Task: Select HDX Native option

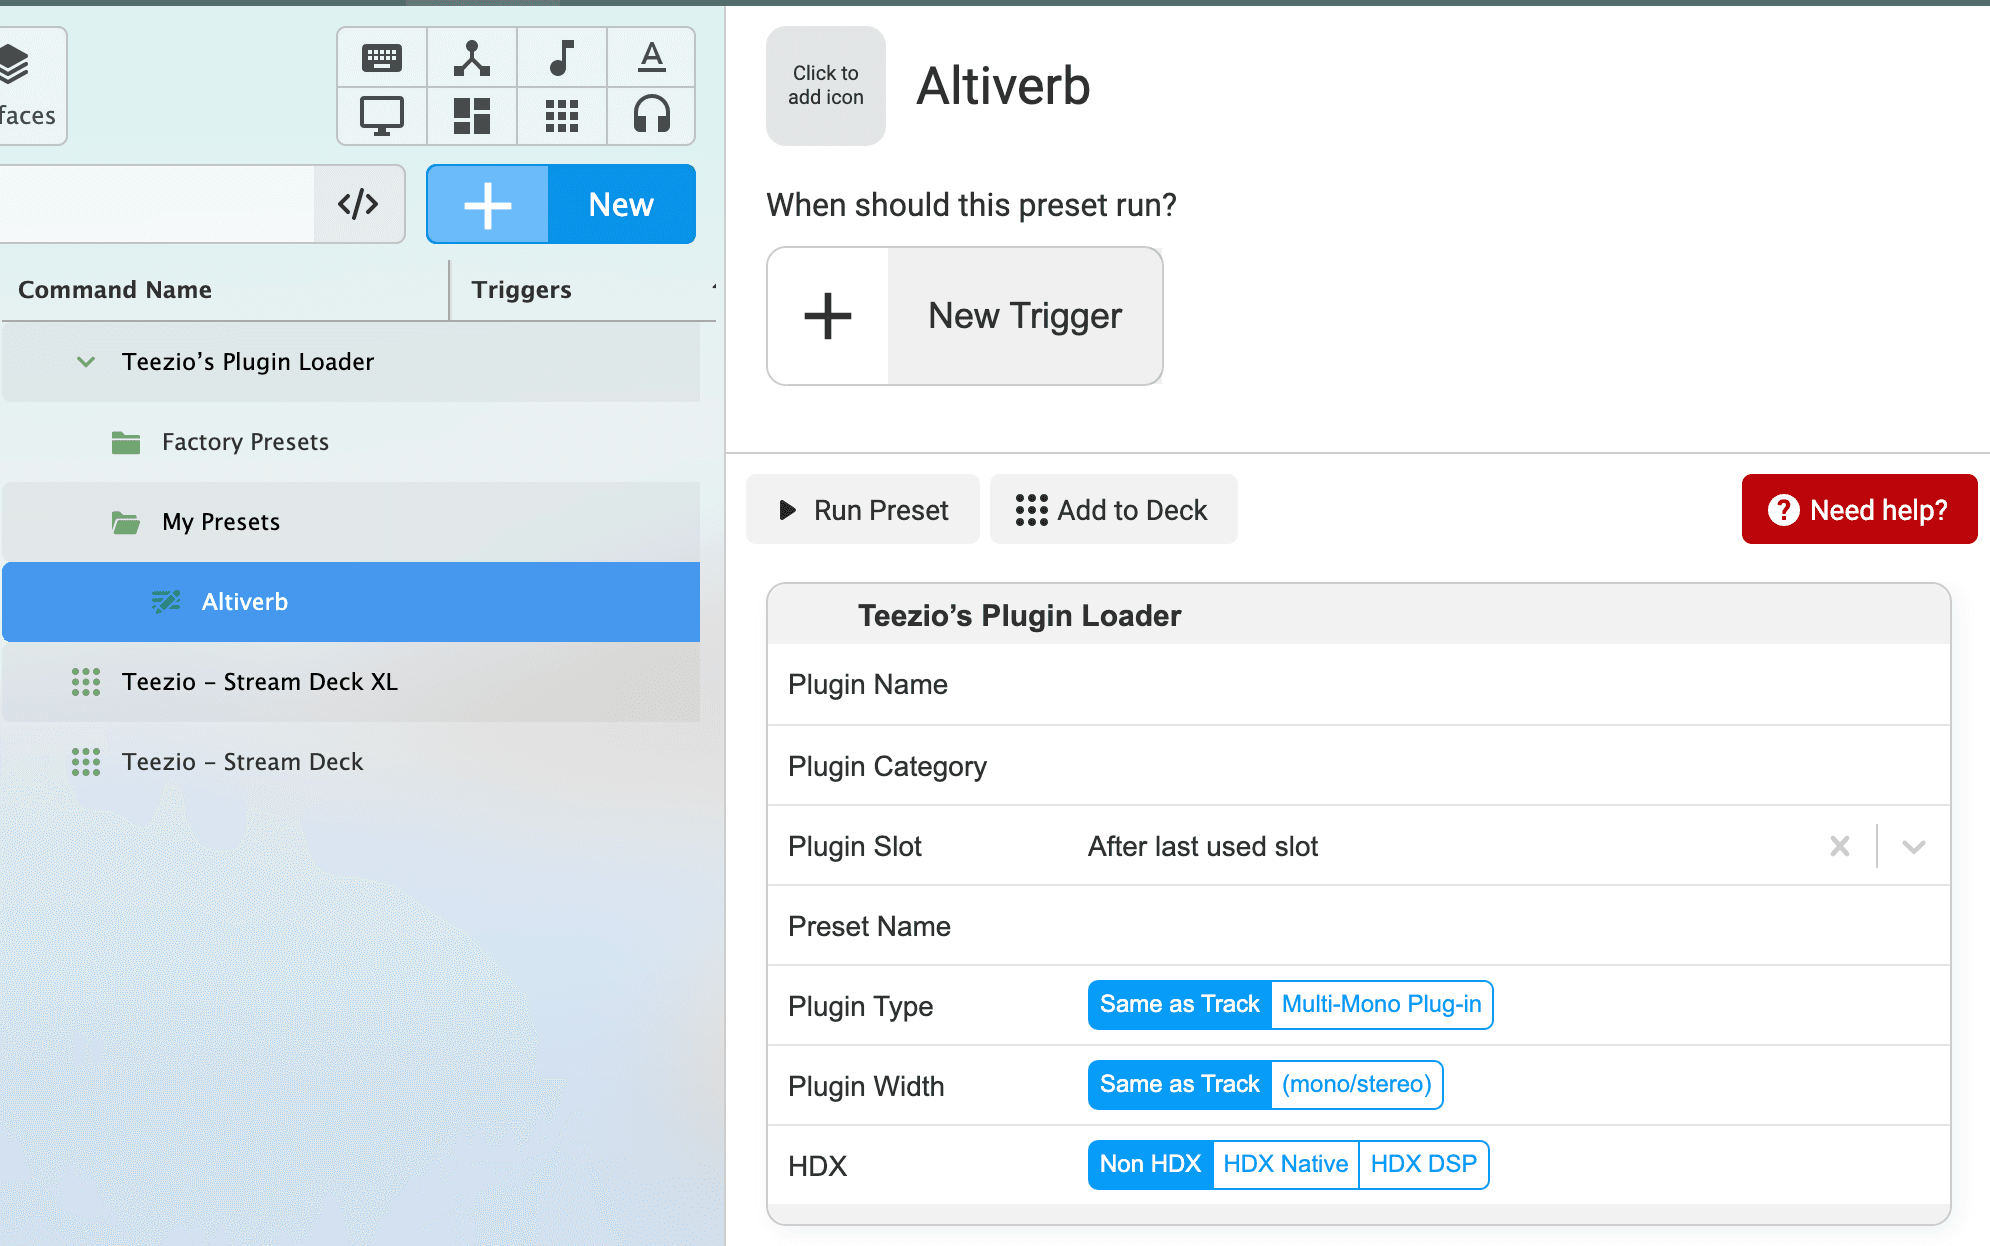Action: coord(1285,1164)
